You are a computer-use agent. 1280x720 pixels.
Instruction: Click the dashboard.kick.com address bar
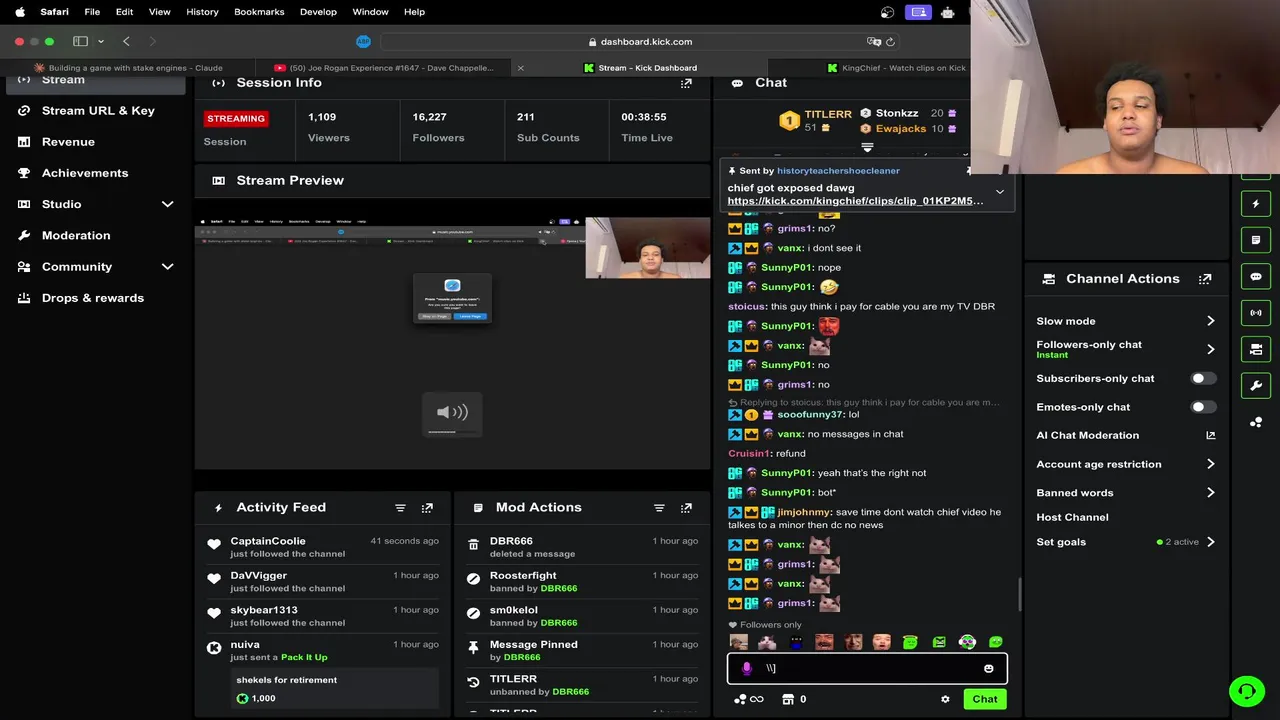click(640, 42)
